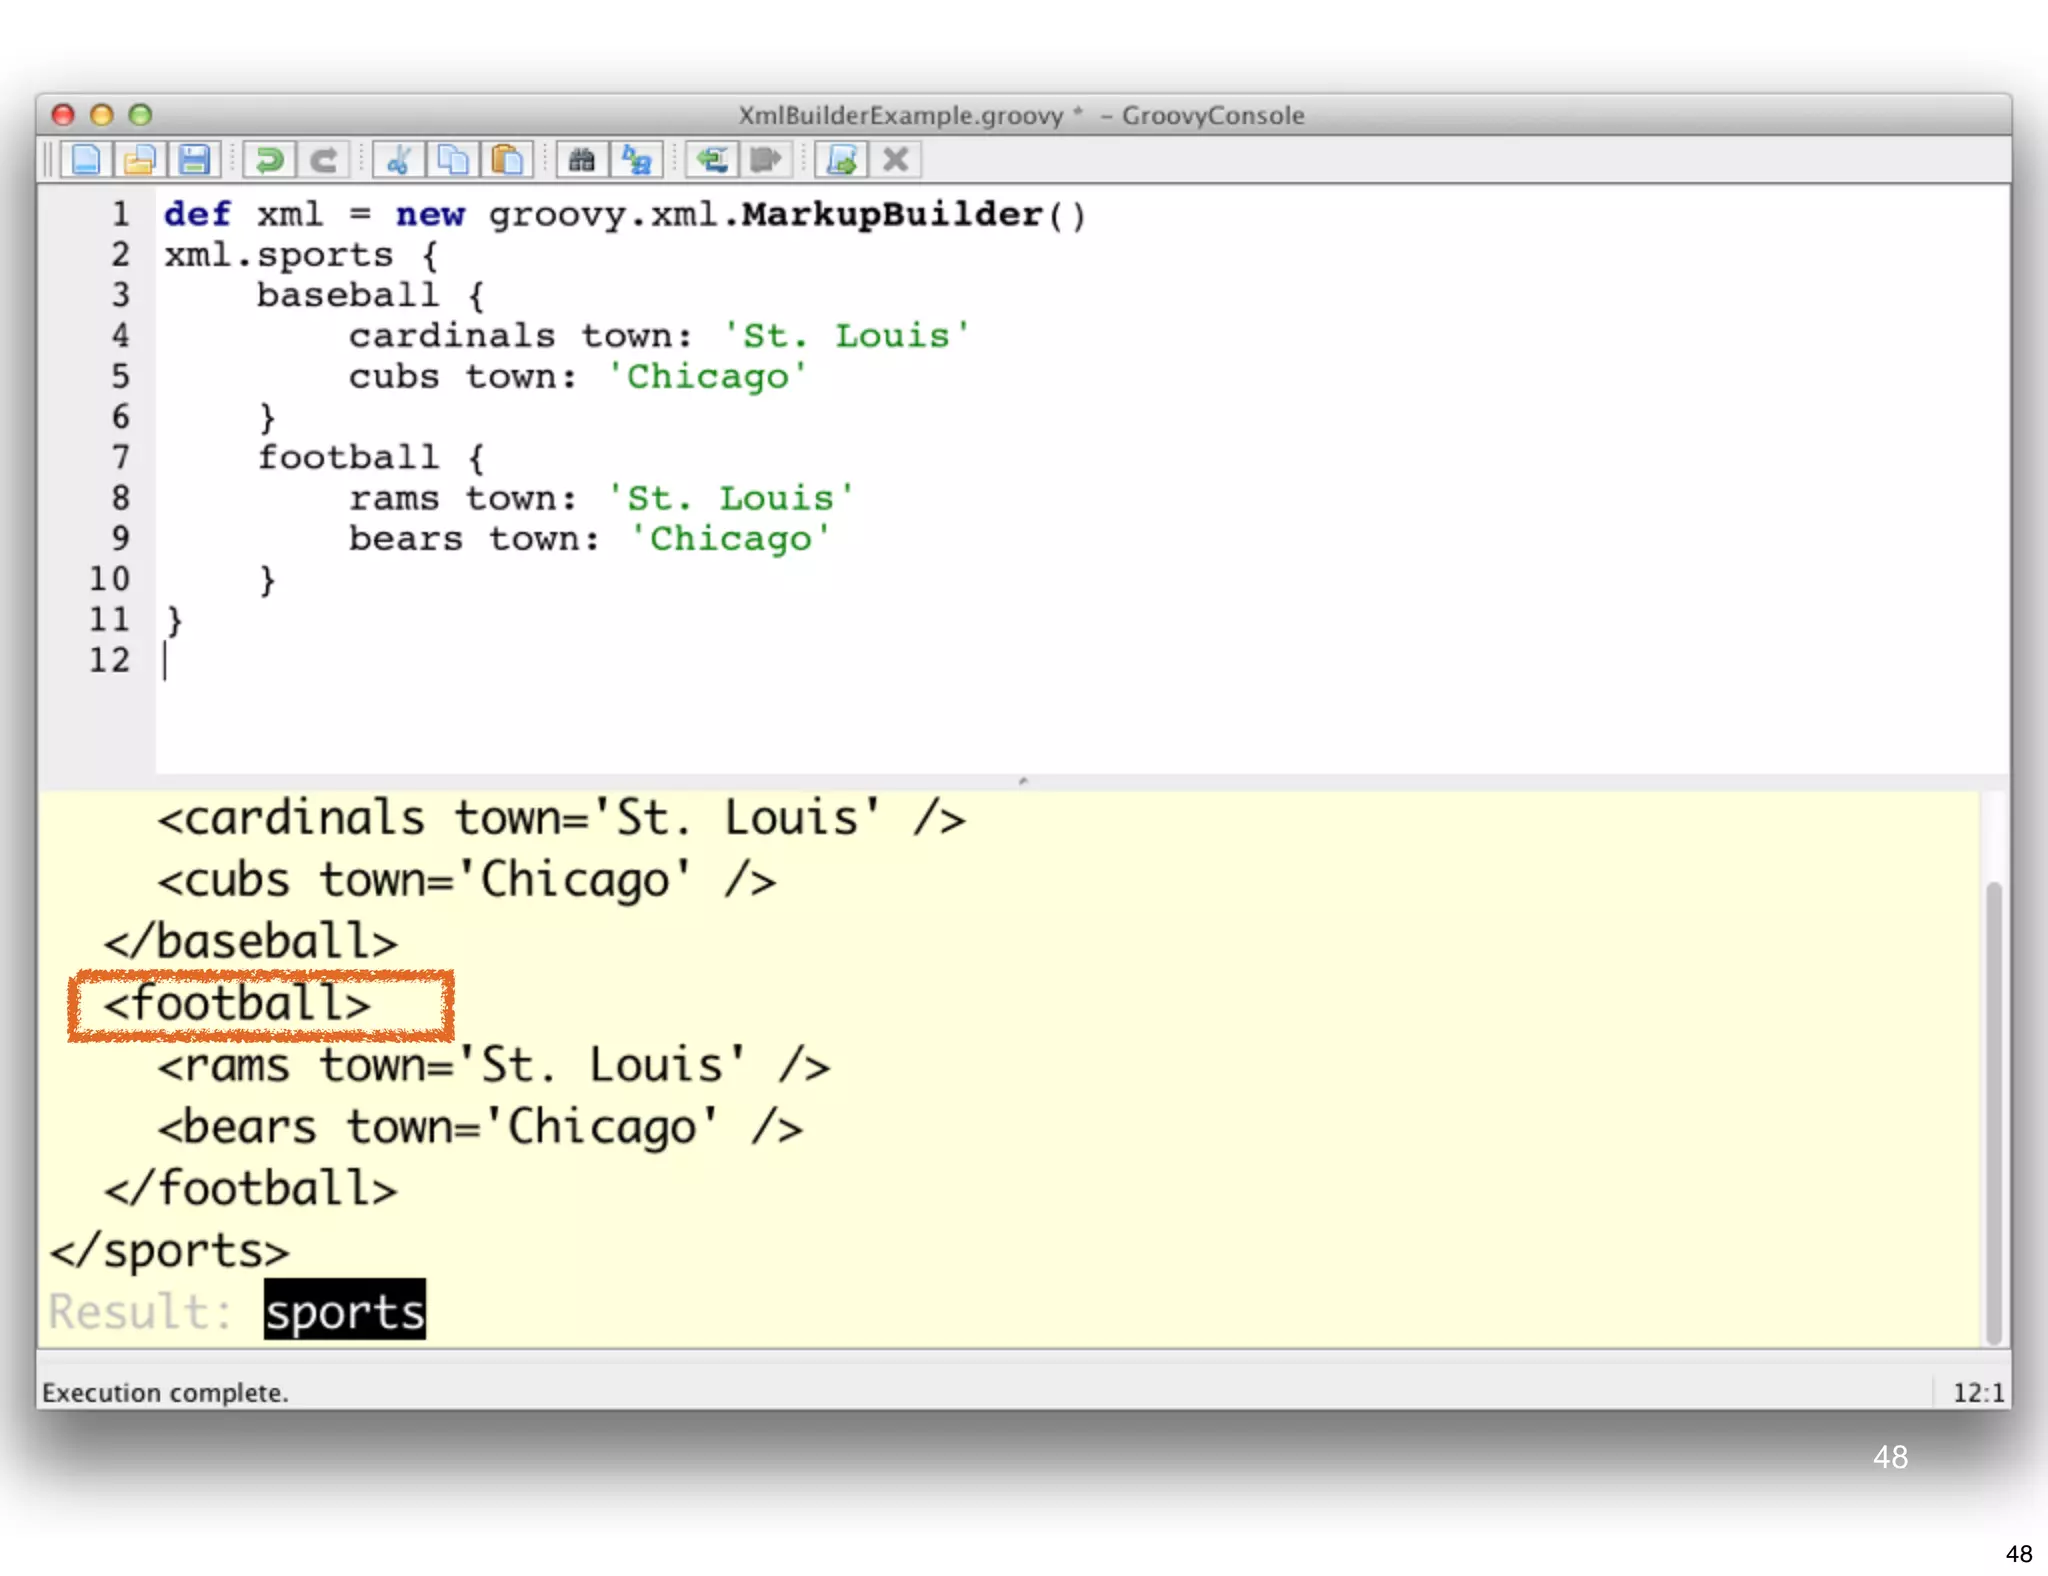The height and width of the screenshot is (1576, 2048).
Task: Click the next history arrow icon
Action: click(x=766, y=160)
